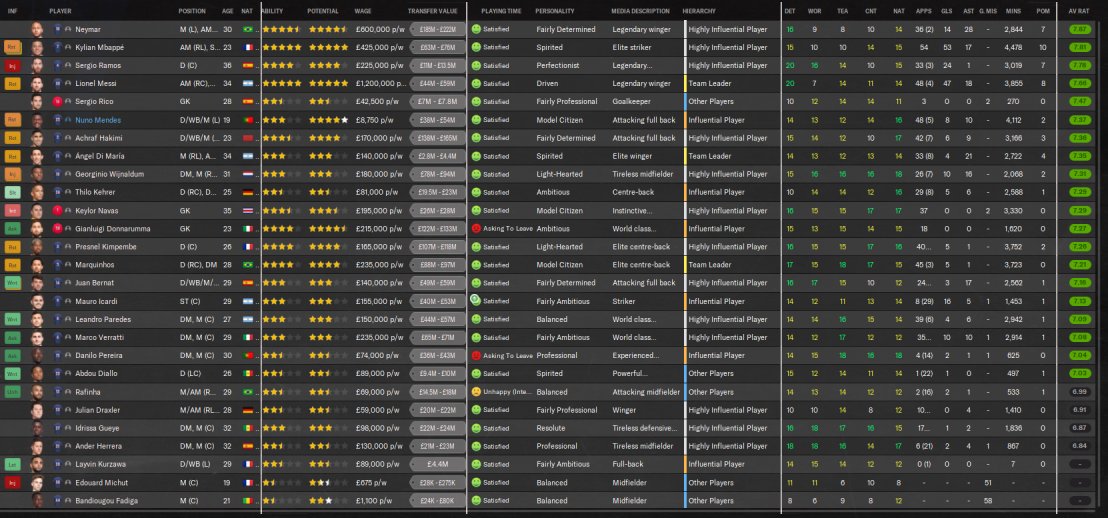Screen dimensions: 1108x518
Task: Sort by the PLAYING TIME column header
Action: (x=501, y=11)
